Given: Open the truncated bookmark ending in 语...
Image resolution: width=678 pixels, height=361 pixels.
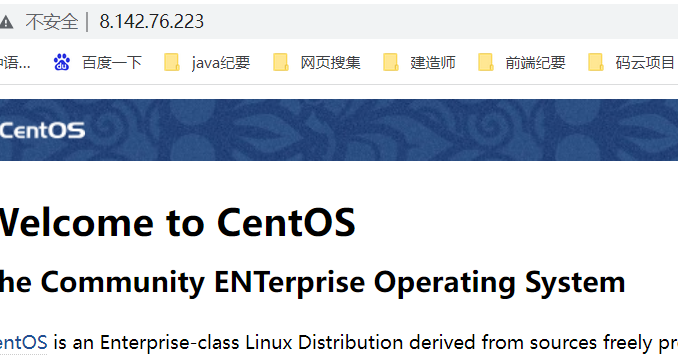Looking at the screenshot, I should pos(15,63).
